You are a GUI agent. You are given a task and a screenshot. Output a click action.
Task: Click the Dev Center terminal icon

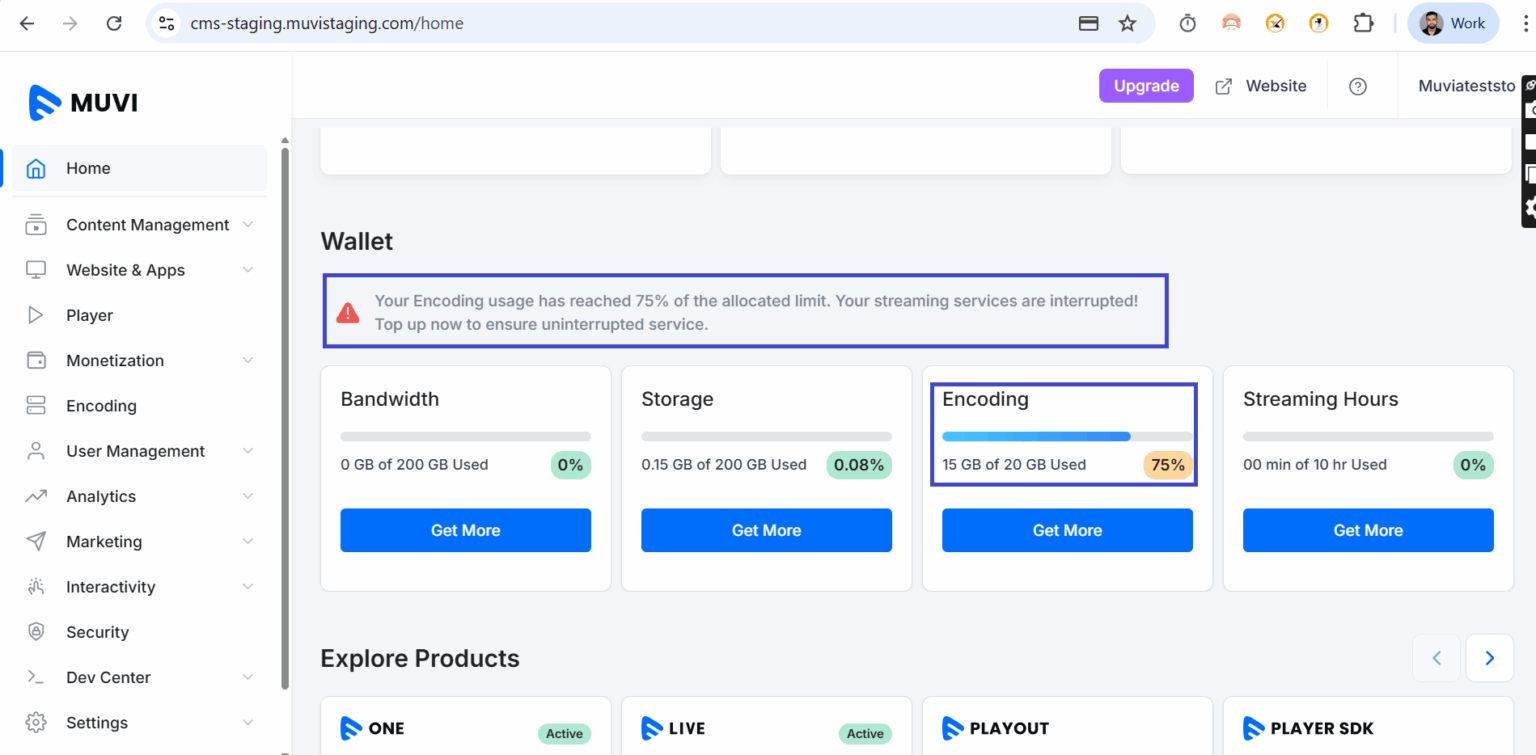click(x=36, y=677)
